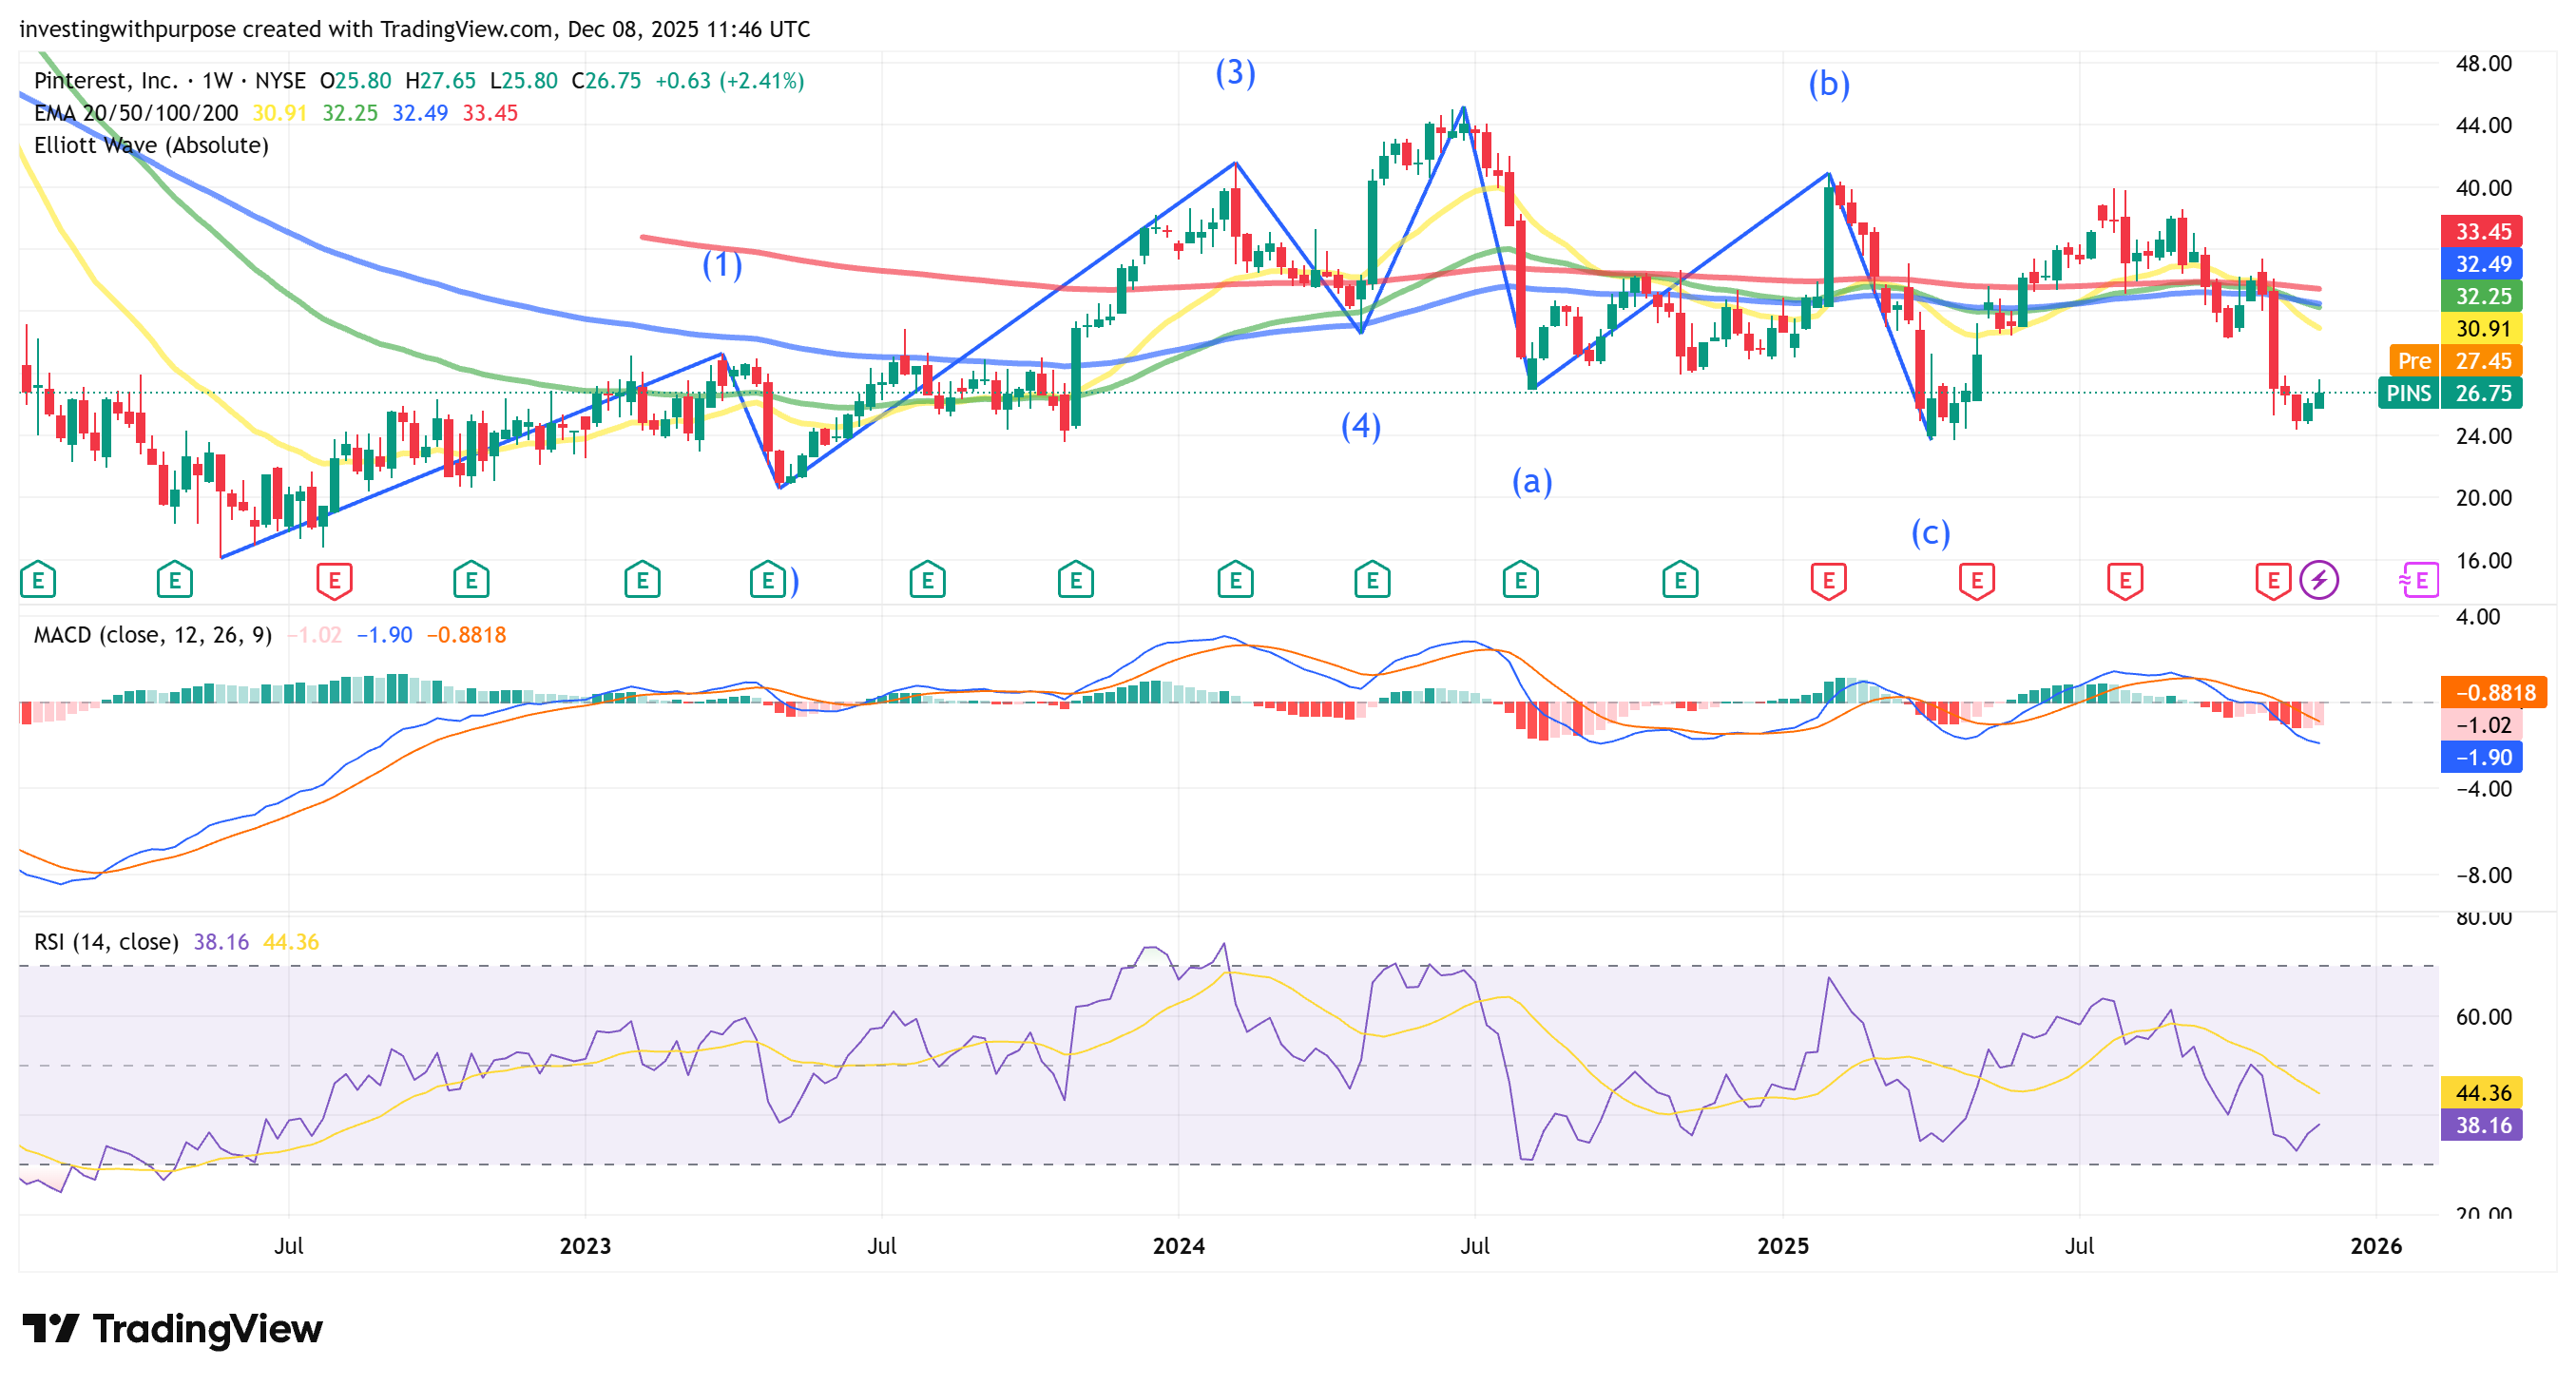The image size is (2576, 1386).
Task: Click the 2025 label on time axis
Action: 1783,1246
